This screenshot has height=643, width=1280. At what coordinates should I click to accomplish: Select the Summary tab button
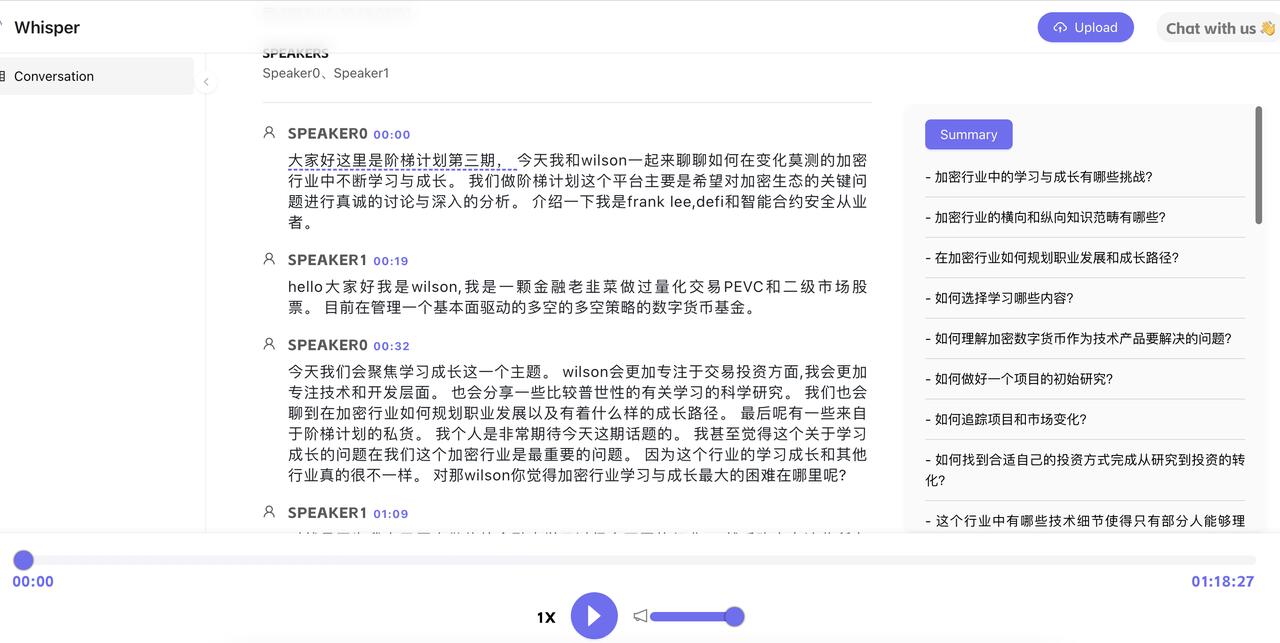pyautogui.click(x=968, y=135)
